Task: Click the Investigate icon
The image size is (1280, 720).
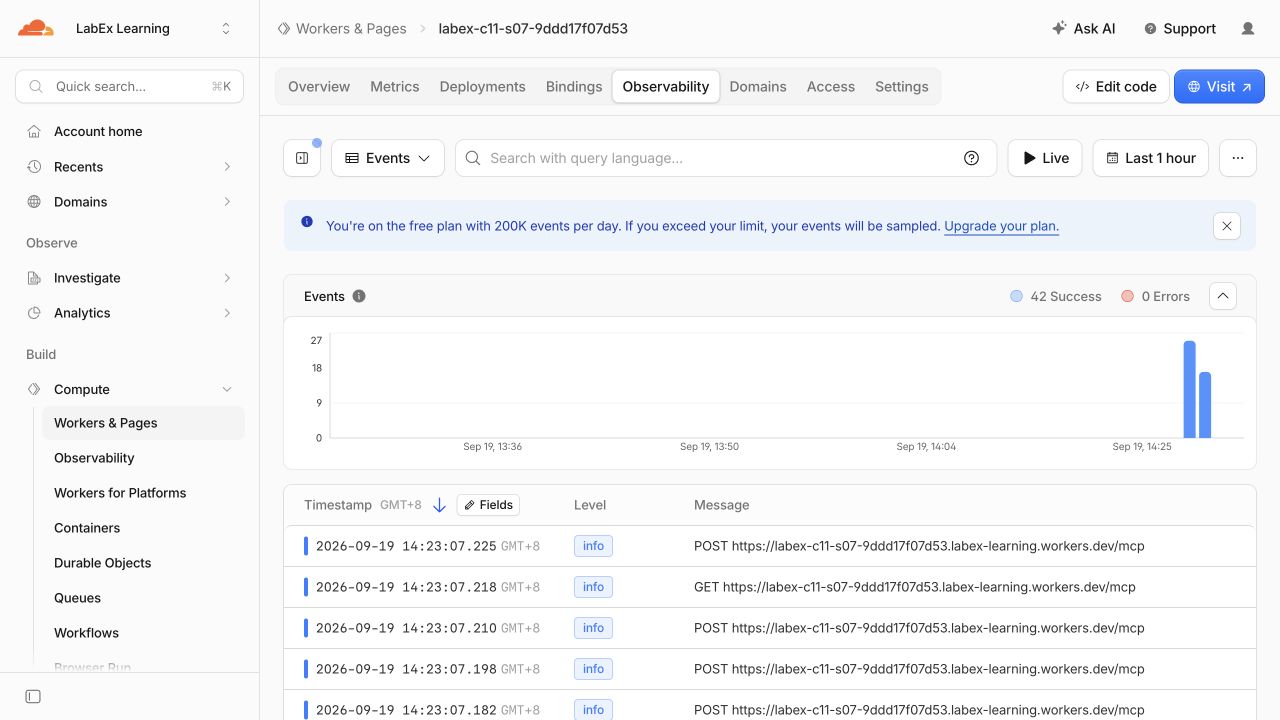Action: (34, 277)
